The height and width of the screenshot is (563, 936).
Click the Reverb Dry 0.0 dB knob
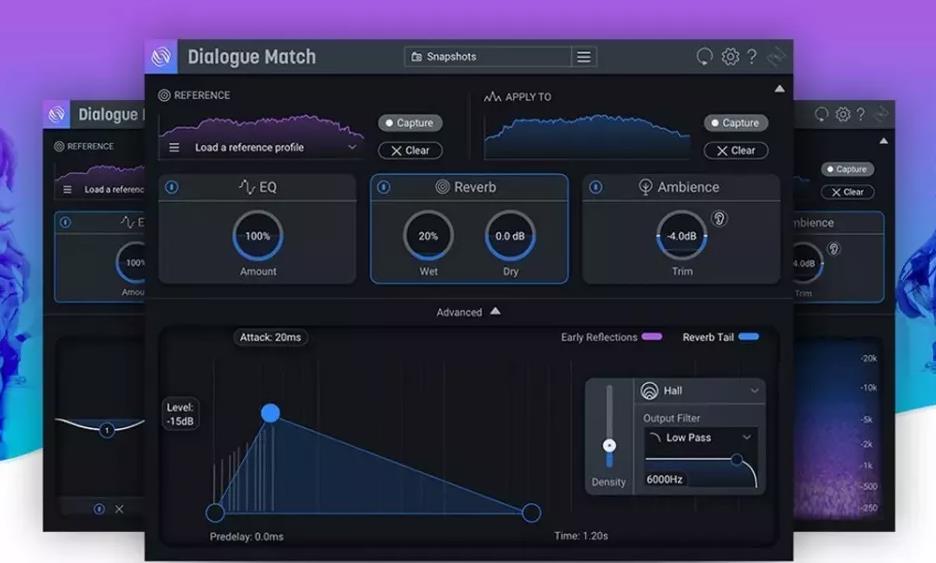point(510,236)
